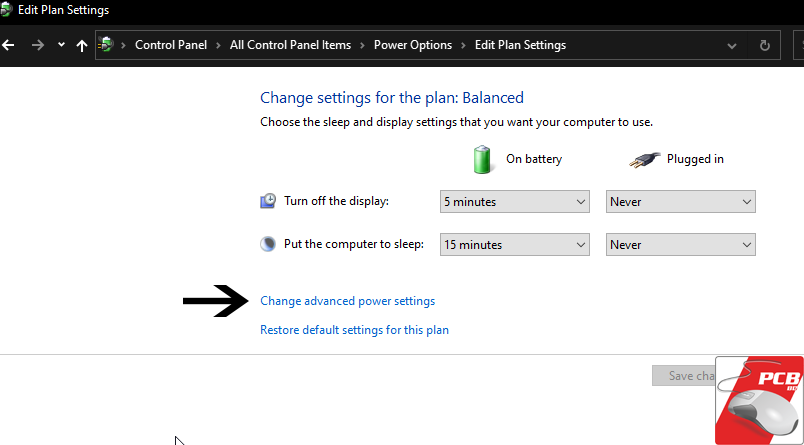Expand the address bar history dropdown
The width and height of the screenshot is (804, 445).
click(x=733, y=45)
